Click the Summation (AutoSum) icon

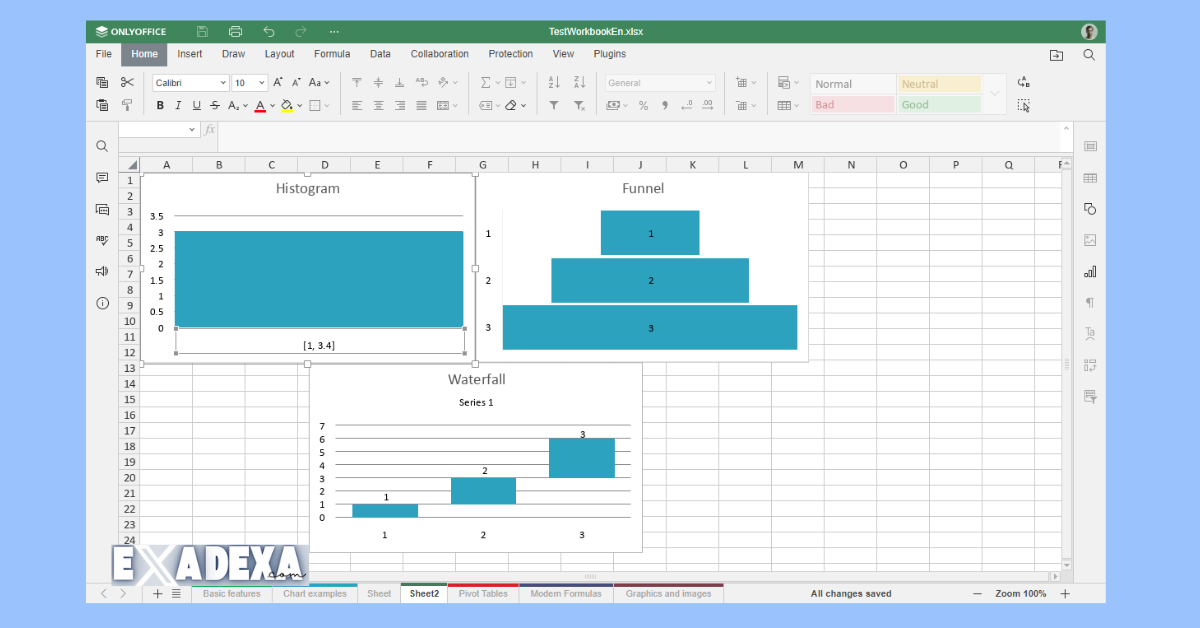click(484, 82)
